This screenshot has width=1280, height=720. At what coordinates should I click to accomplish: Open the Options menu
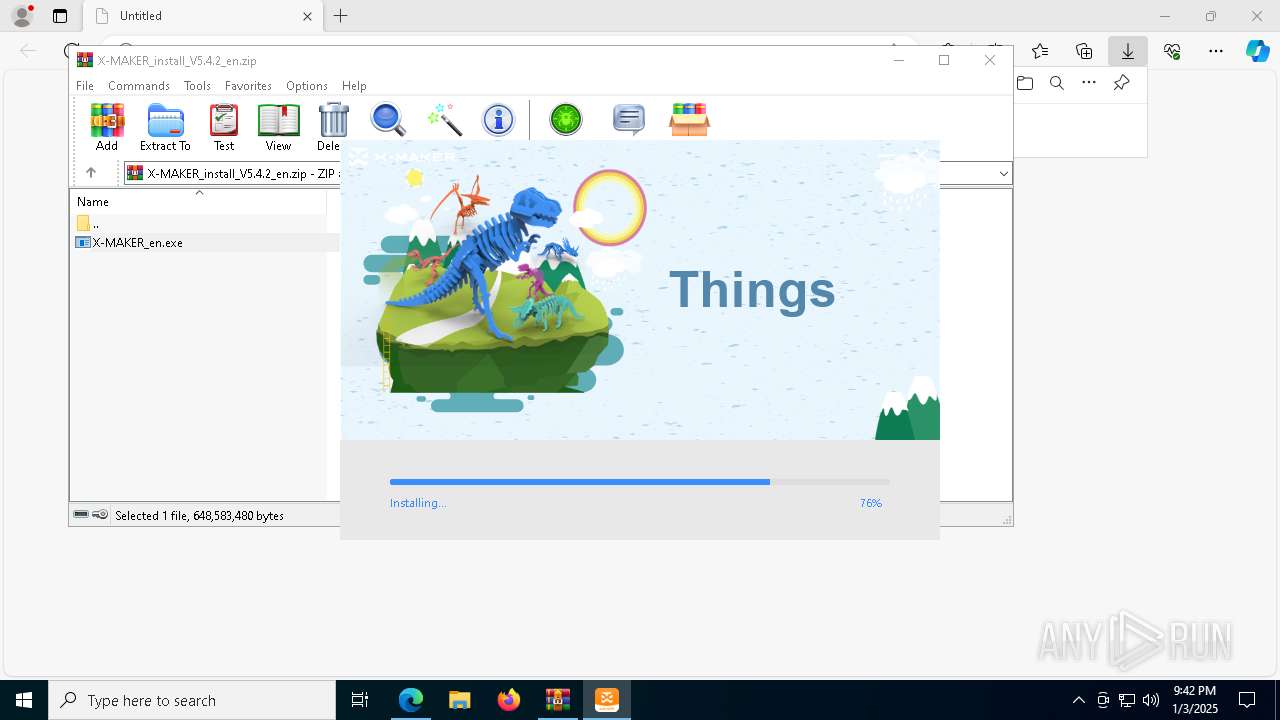(x=307, y=86)
